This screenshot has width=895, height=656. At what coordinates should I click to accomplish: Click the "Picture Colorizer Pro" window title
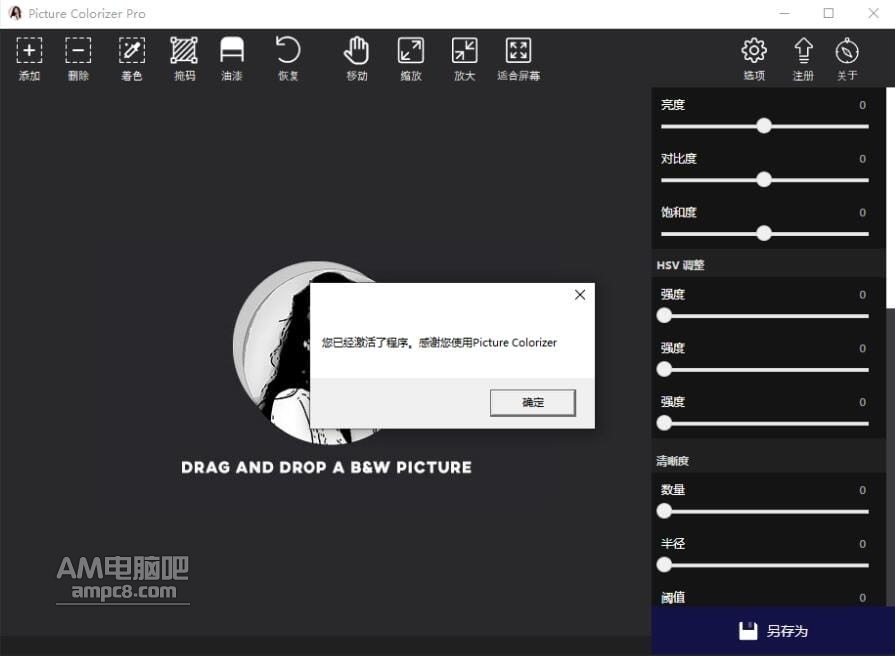(87, 14)
